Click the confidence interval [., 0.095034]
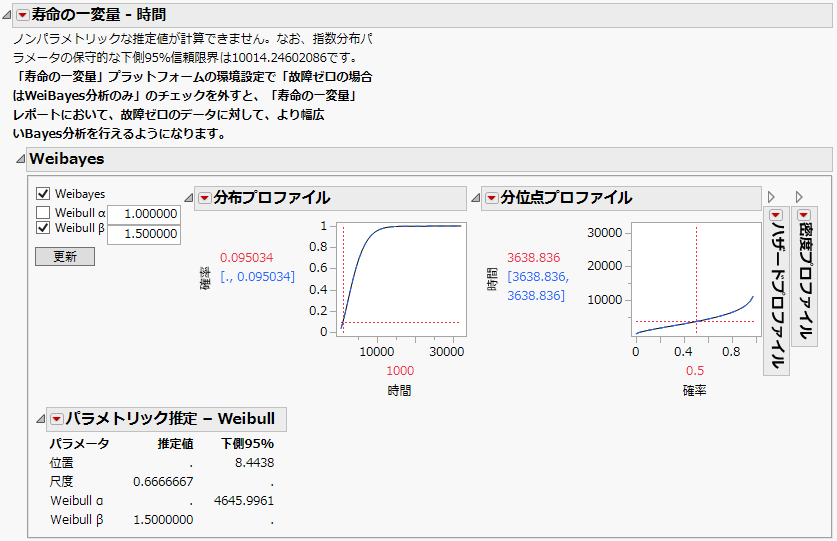 click(x=257, y=277)
